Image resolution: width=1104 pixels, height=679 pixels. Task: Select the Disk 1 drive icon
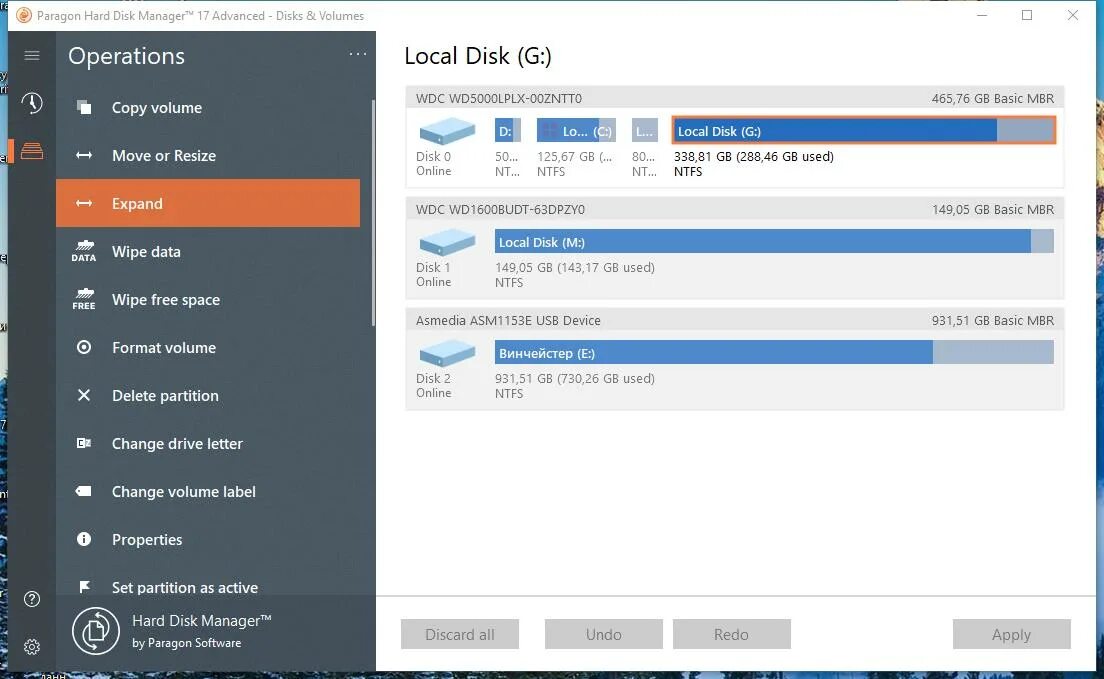pos(447,242)
